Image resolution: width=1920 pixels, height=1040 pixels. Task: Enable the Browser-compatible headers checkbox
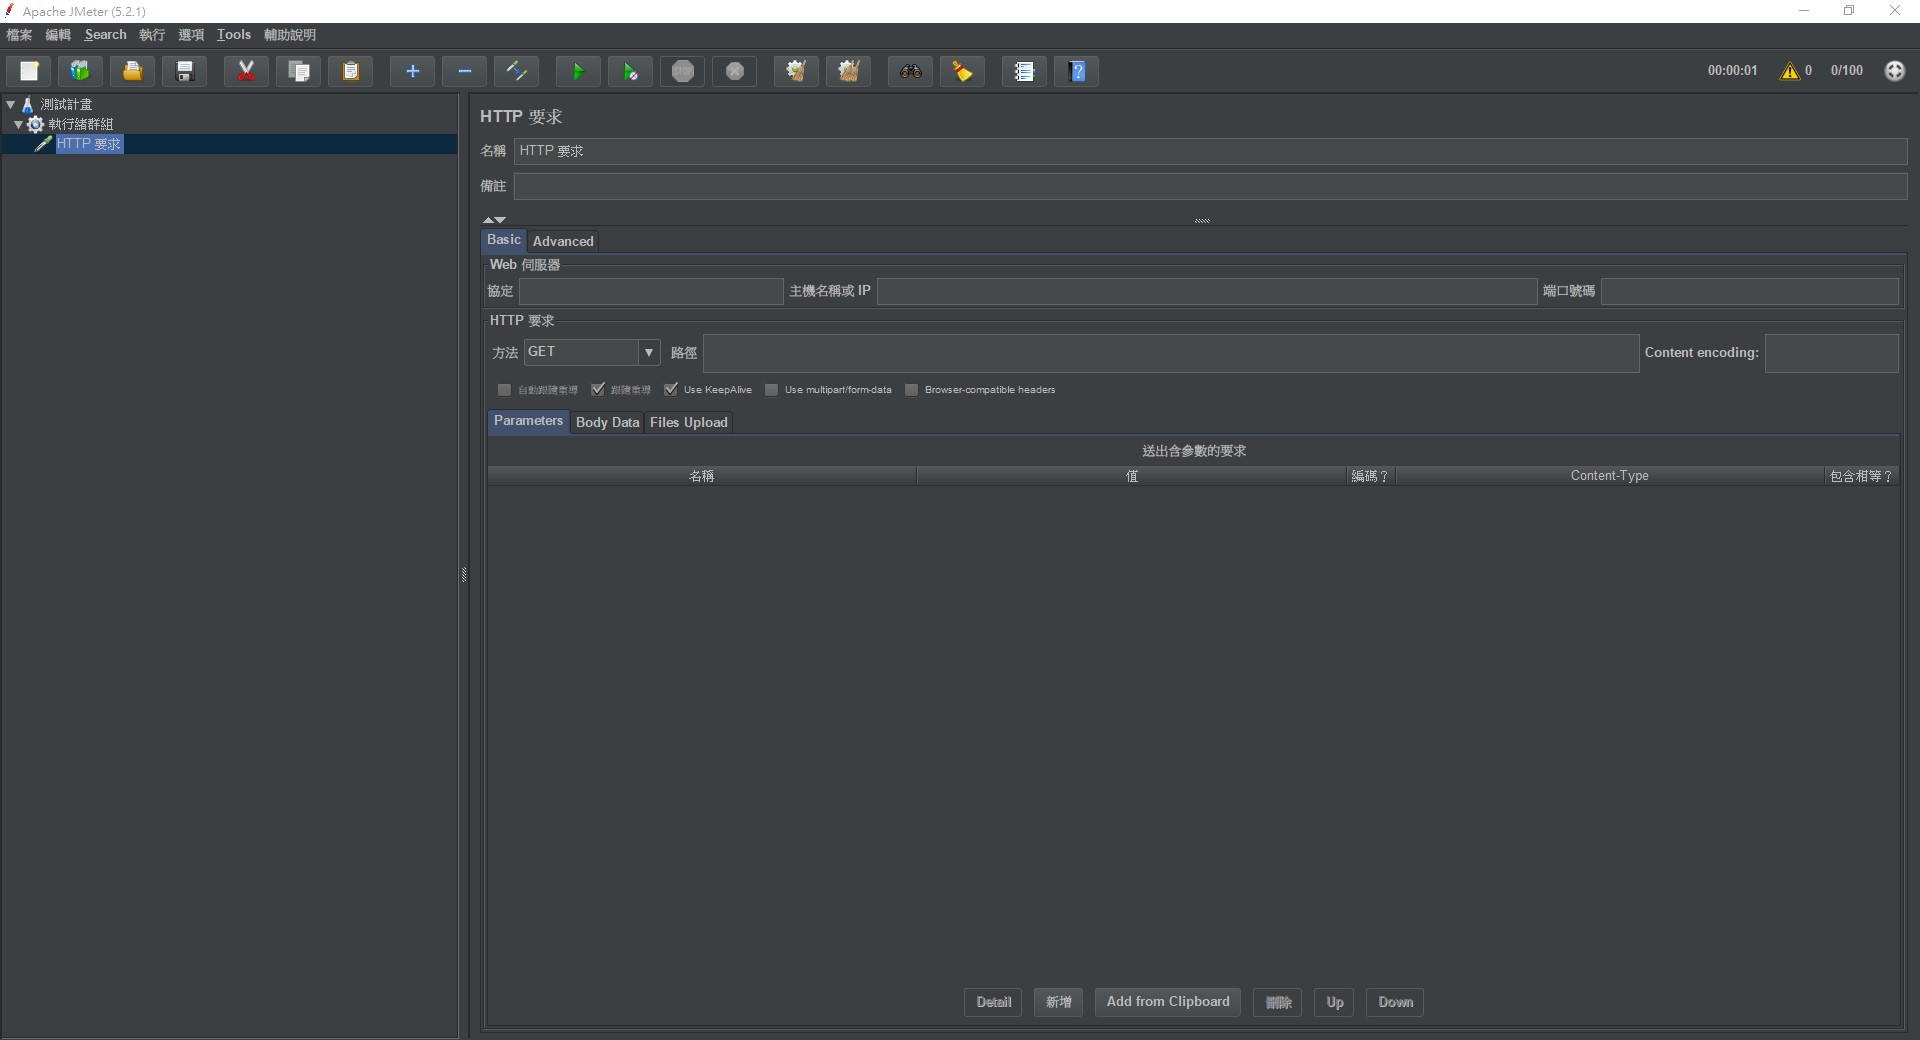tap(912, 390)
